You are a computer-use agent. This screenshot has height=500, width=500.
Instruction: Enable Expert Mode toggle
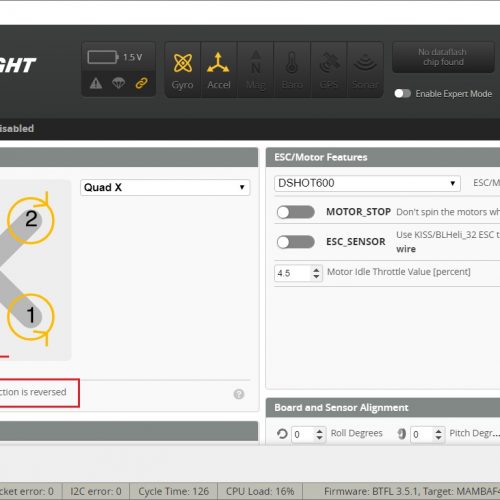point(402,94)
